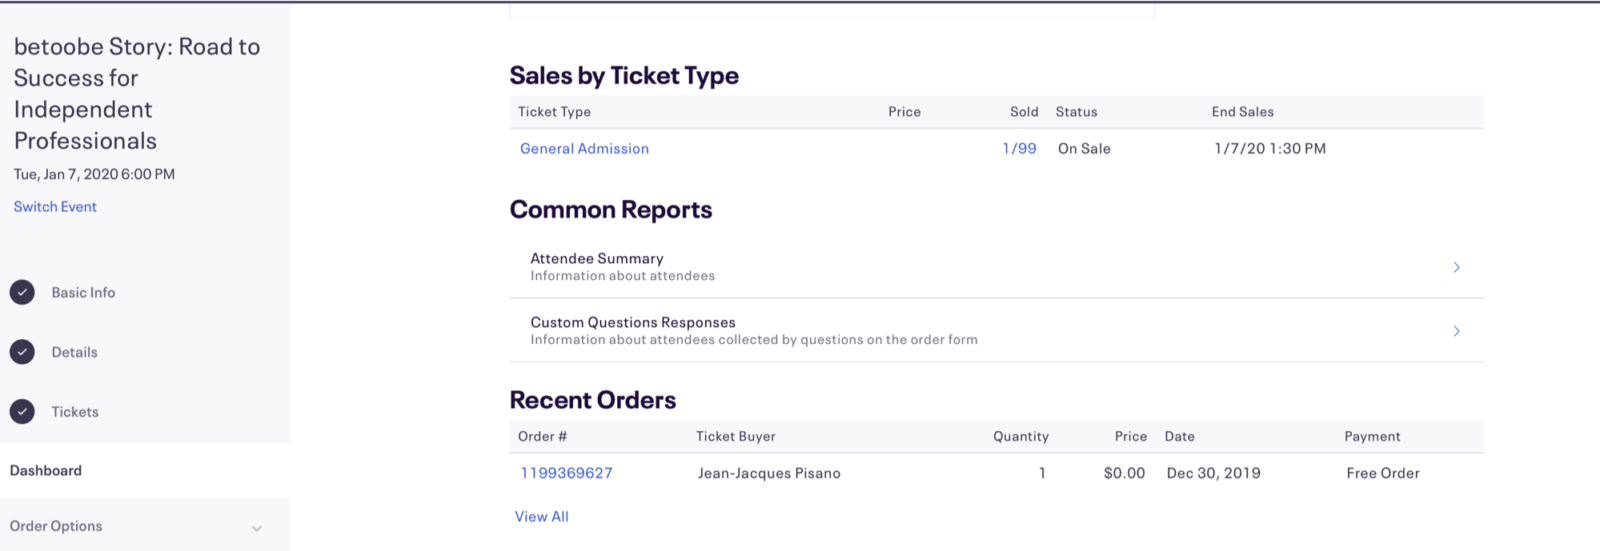The width and height of the screenshot is (1600, 551).
Task: Click the Switch Event link
Action: pyautogui.click(x=55, y=206)
